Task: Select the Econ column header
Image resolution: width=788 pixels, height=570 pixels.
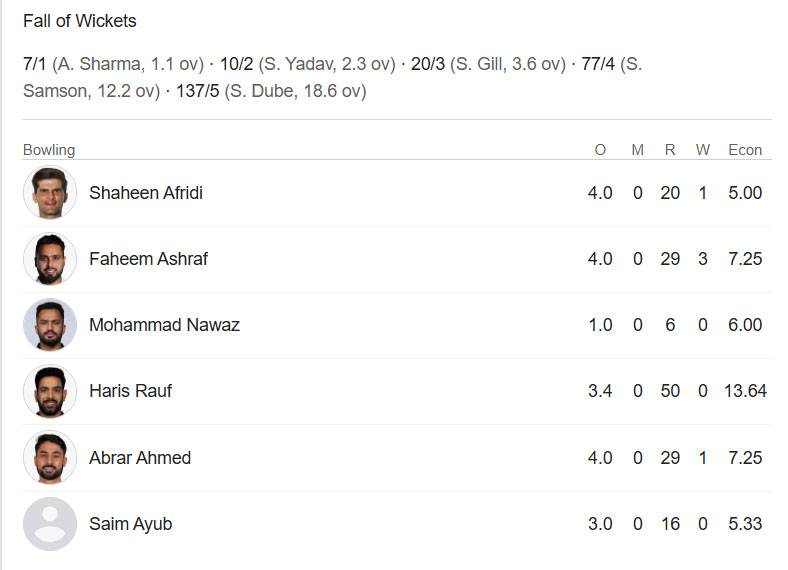Action: (745, 150)
